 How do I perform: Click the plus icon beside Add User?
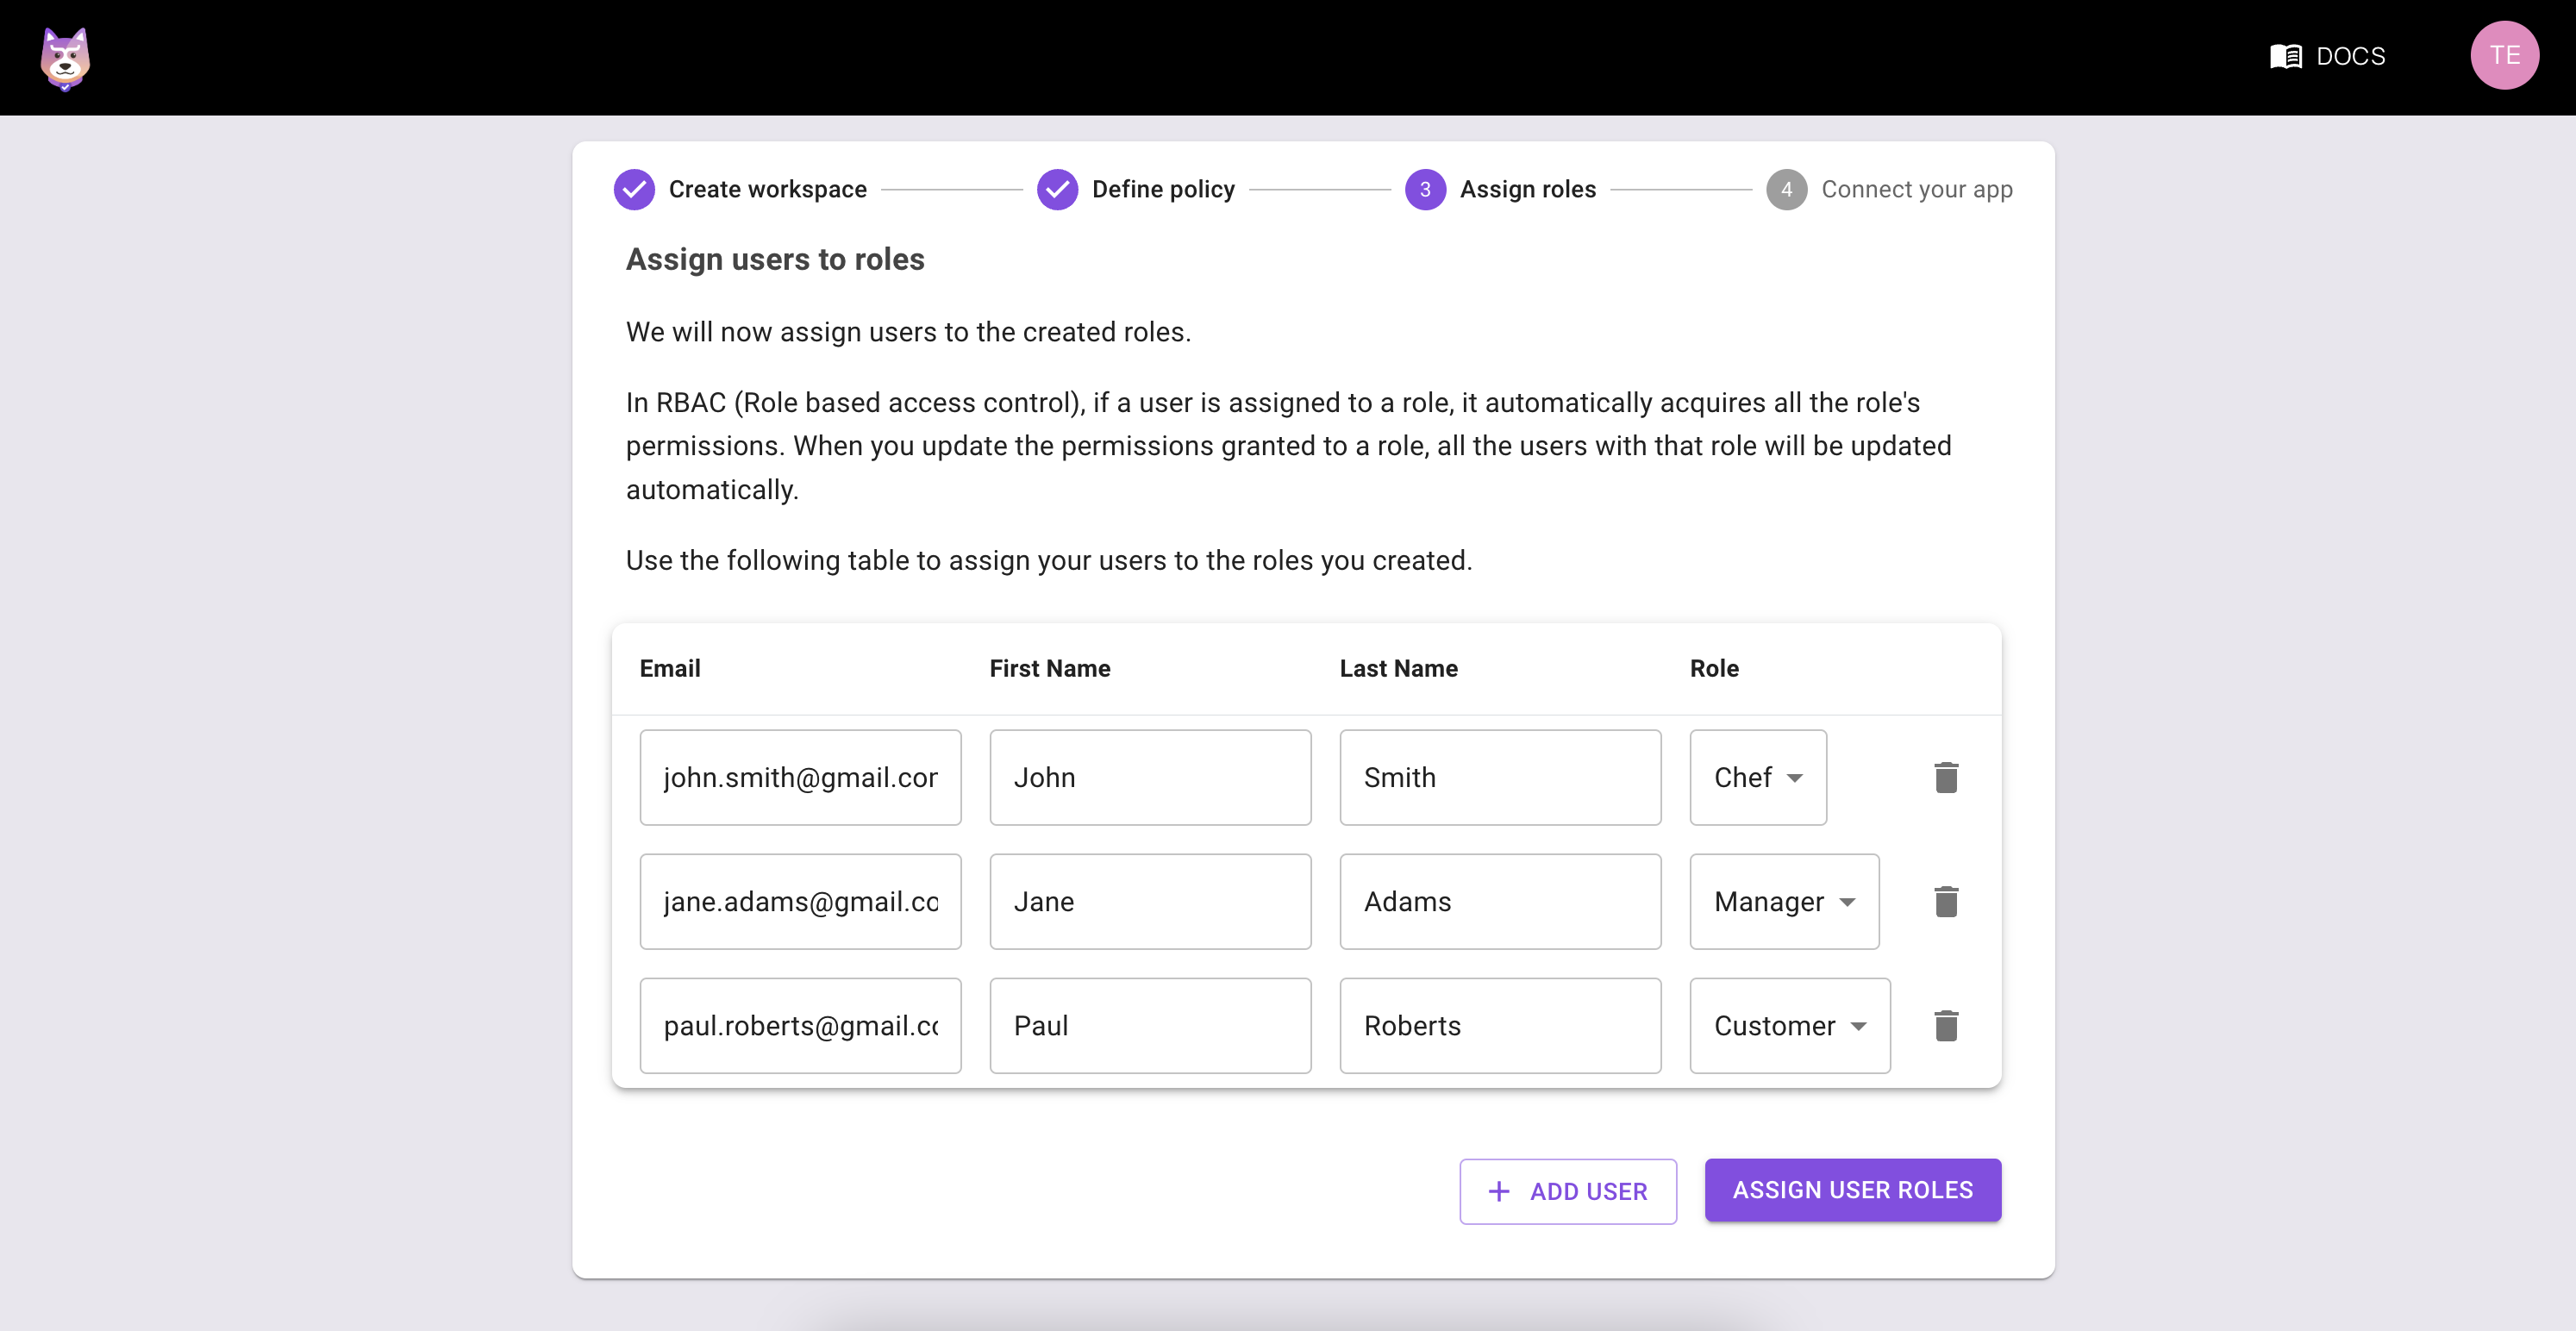click(x=1498, y=1191)
